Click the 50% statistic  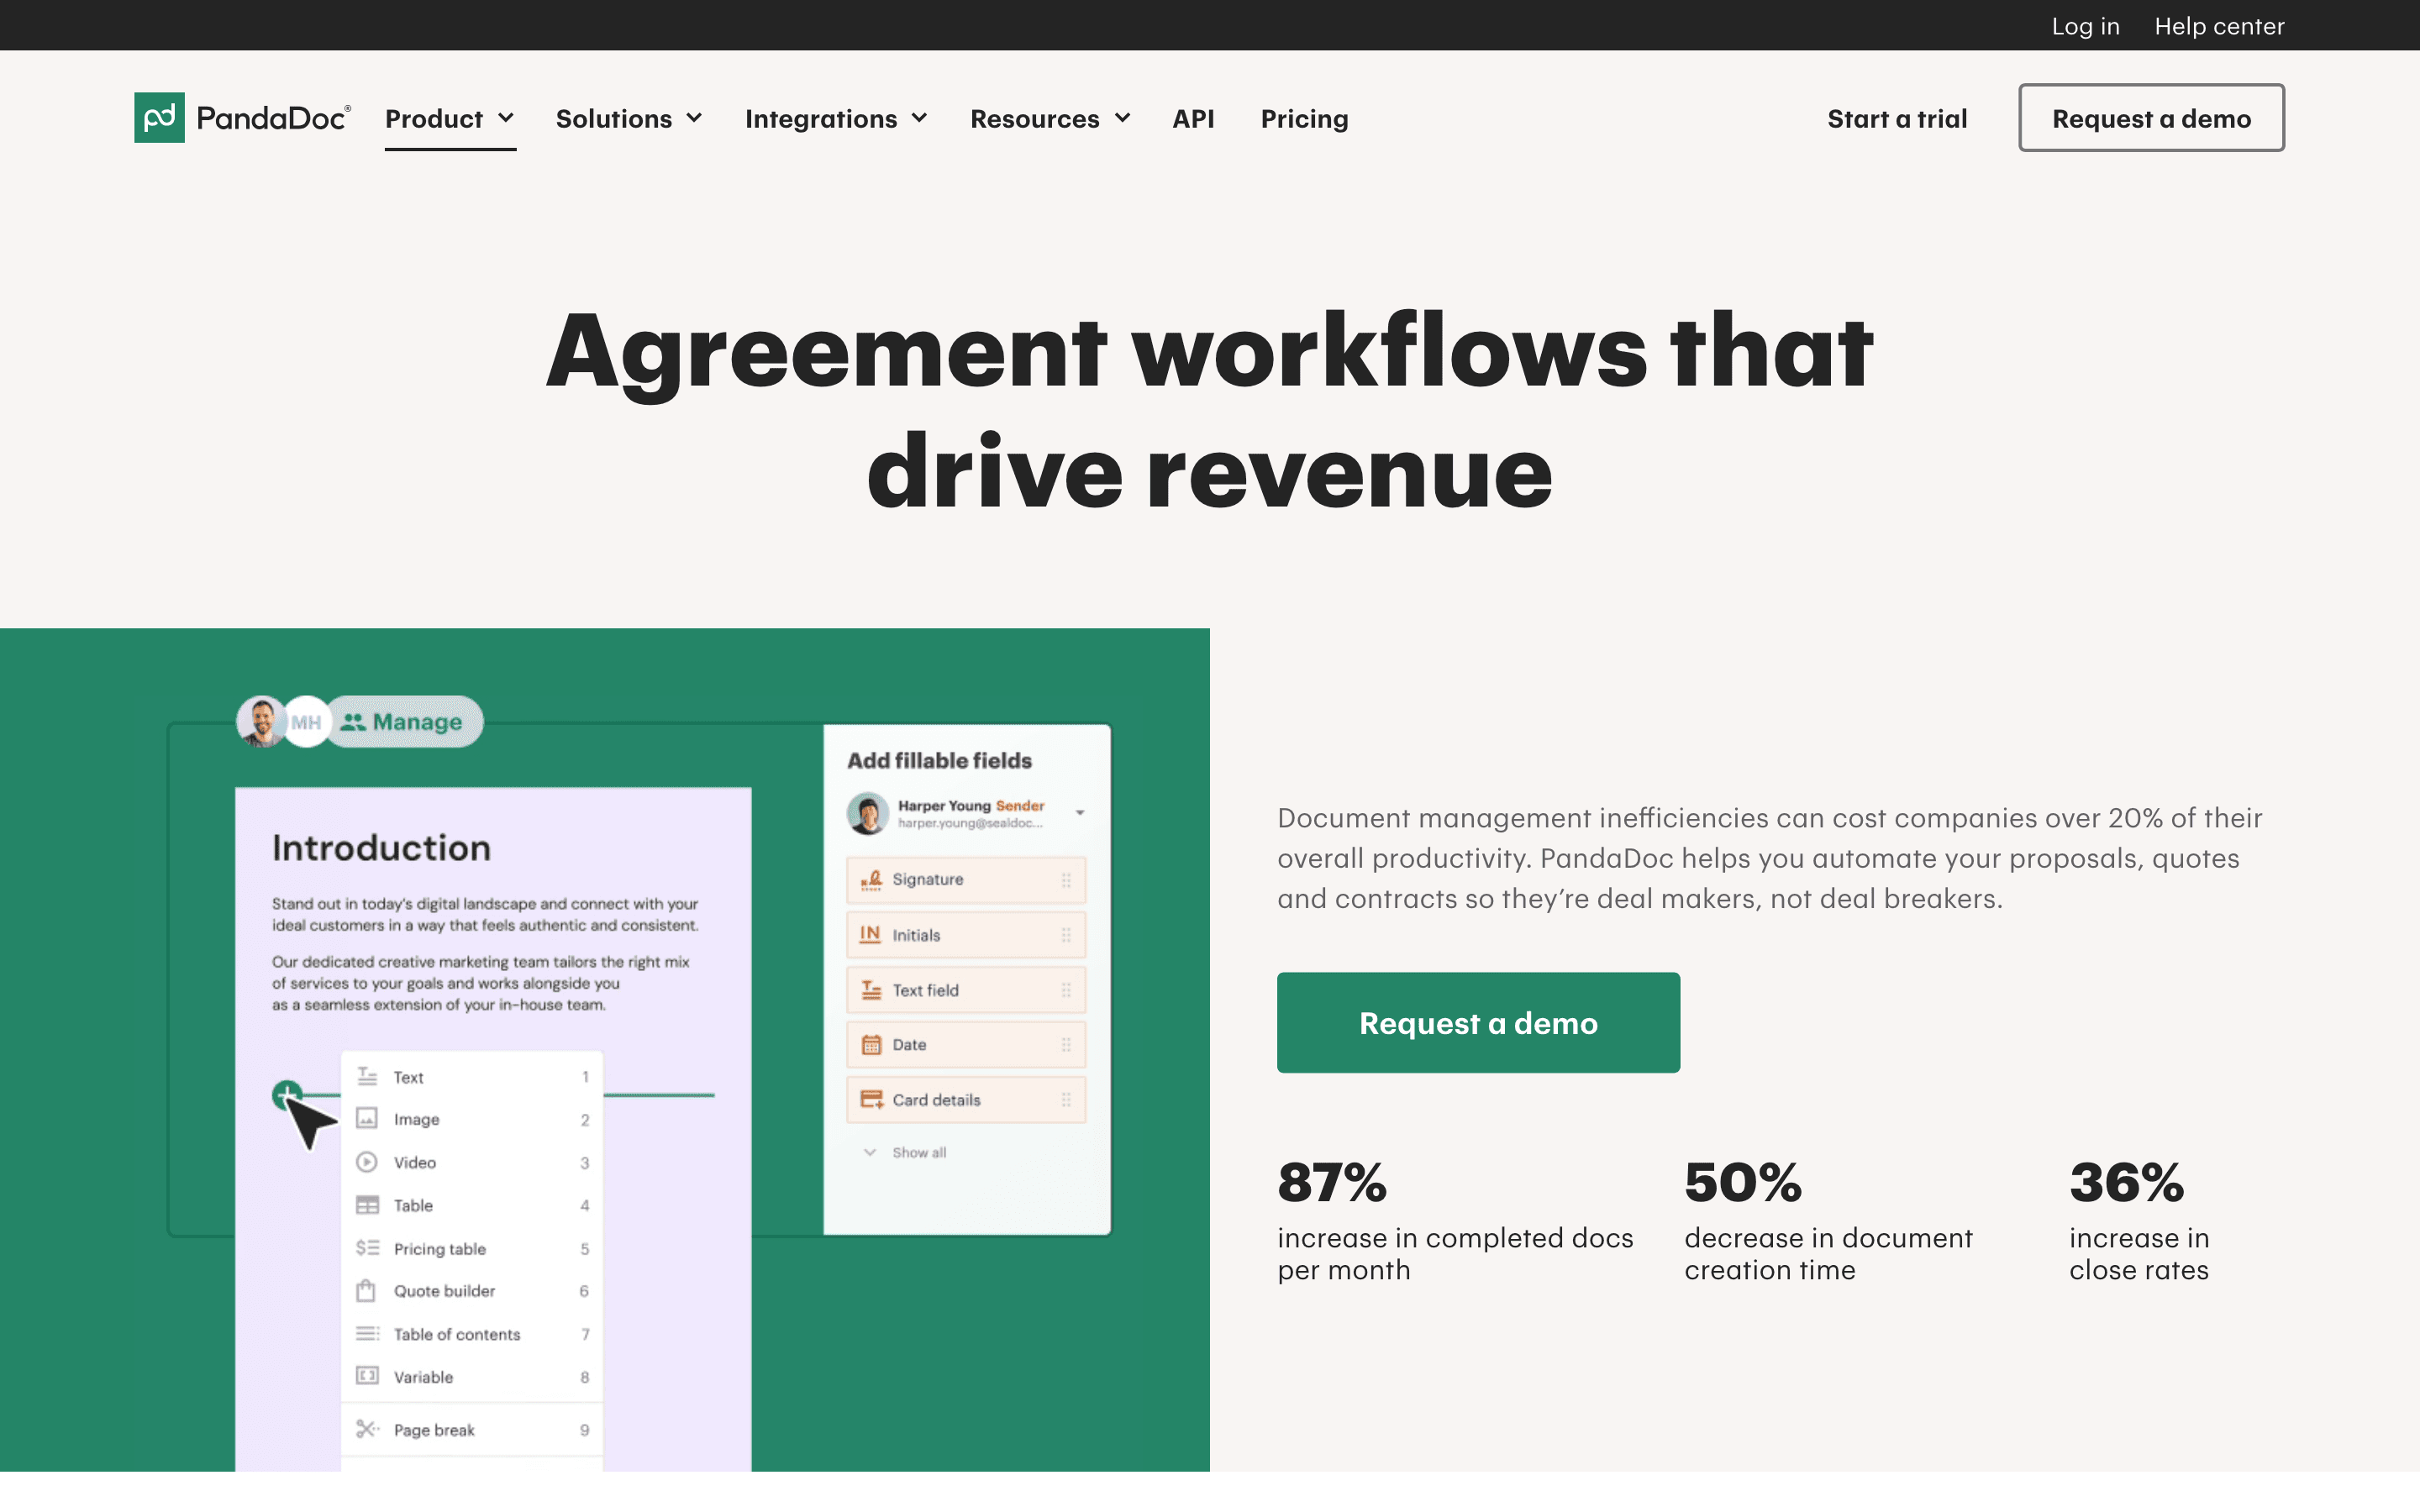coord(1743,1182)
